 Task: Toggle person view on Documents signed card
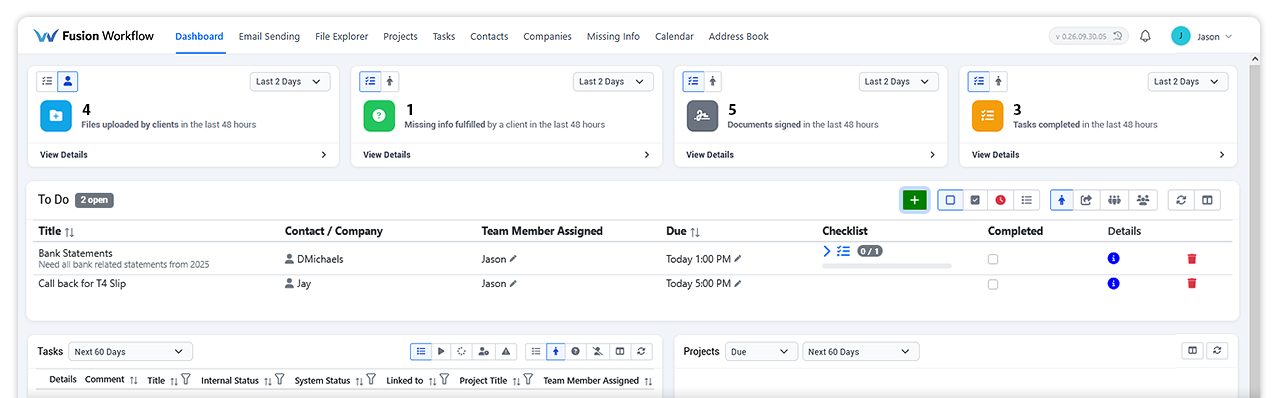tap(714, 82)
